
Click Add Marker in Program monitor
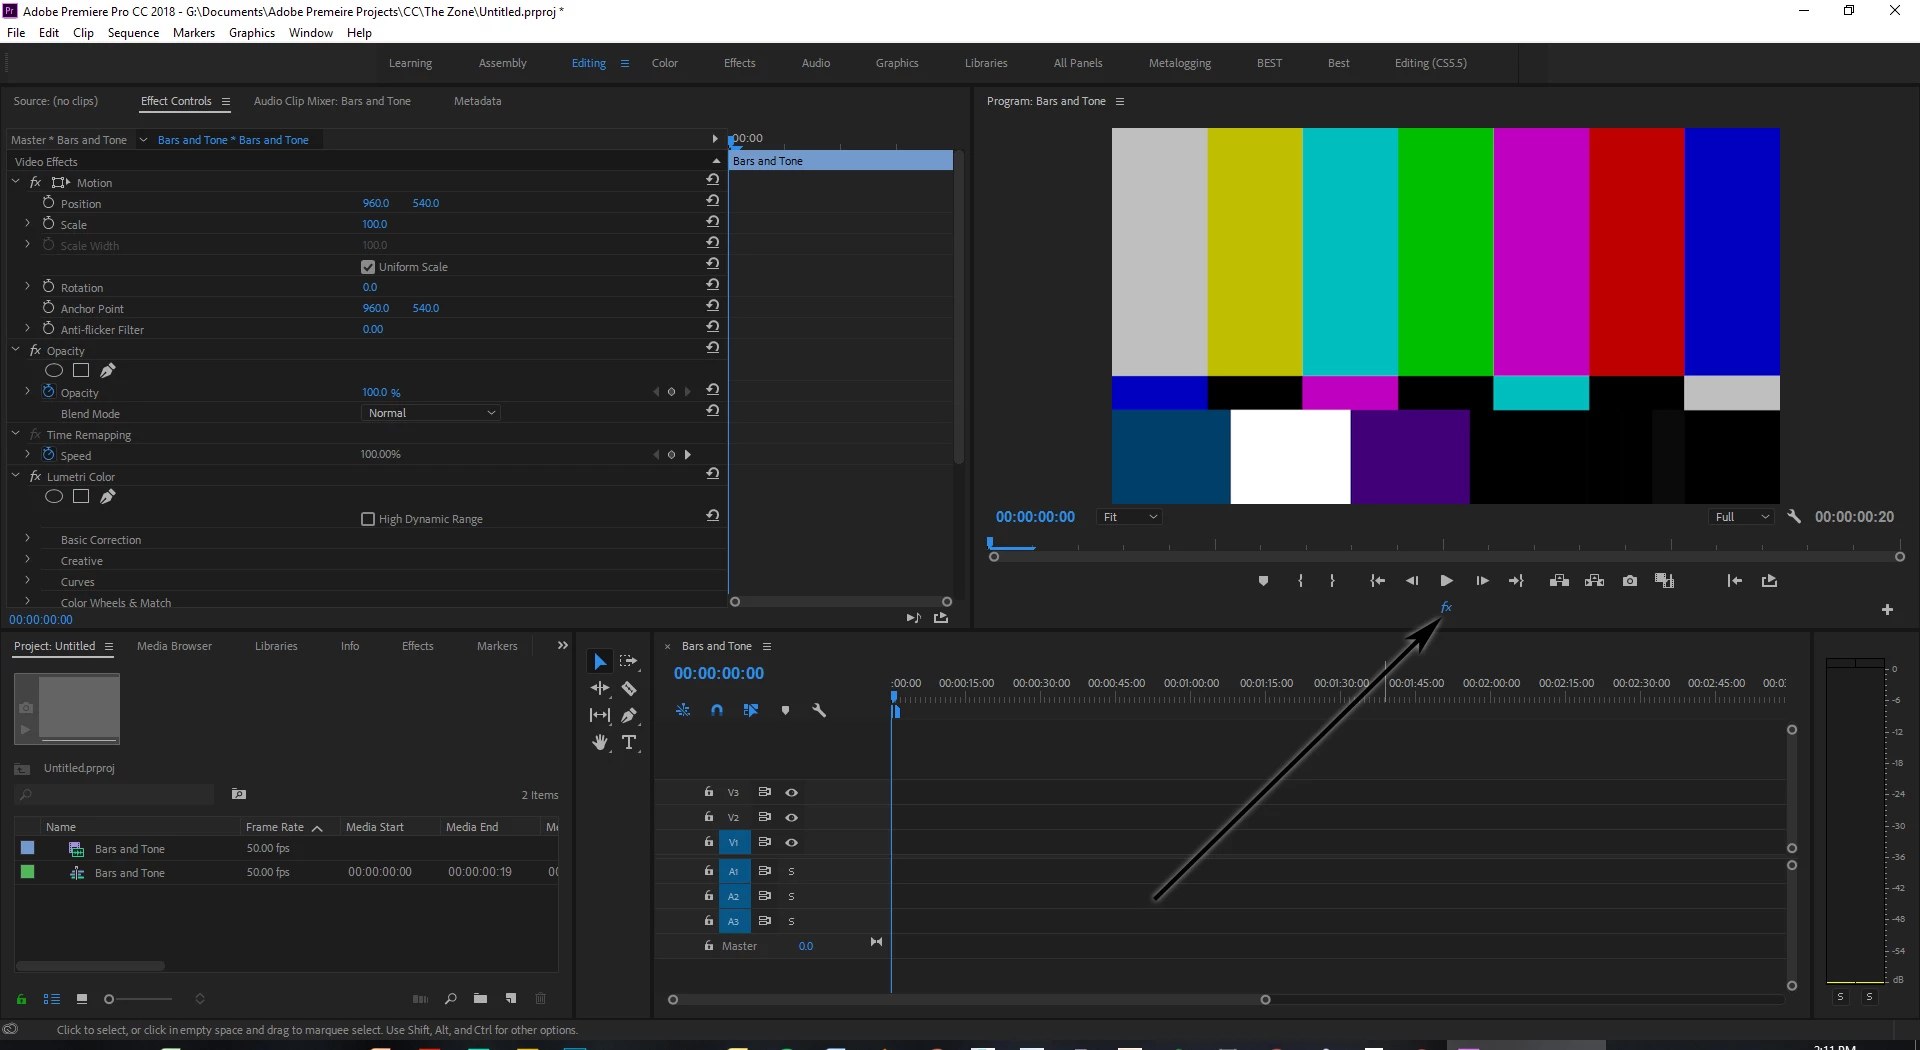1263,581
